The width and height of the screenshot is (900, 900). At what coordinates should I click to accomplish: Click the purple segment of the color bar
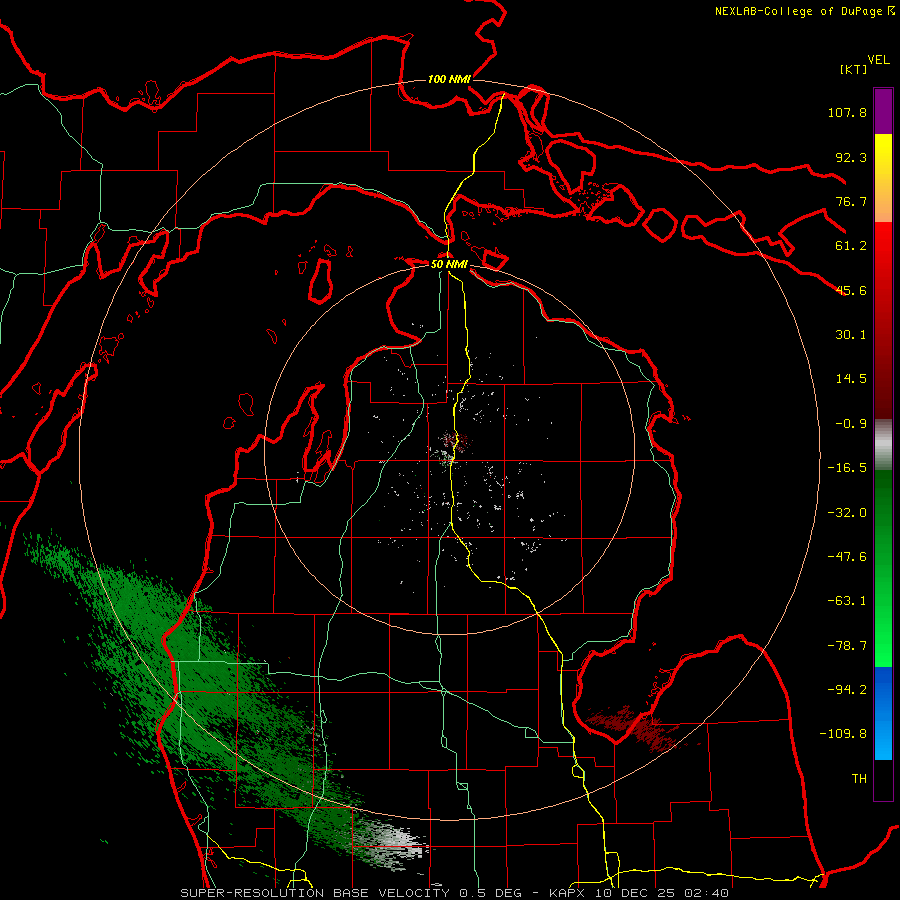tap(883, 111)
